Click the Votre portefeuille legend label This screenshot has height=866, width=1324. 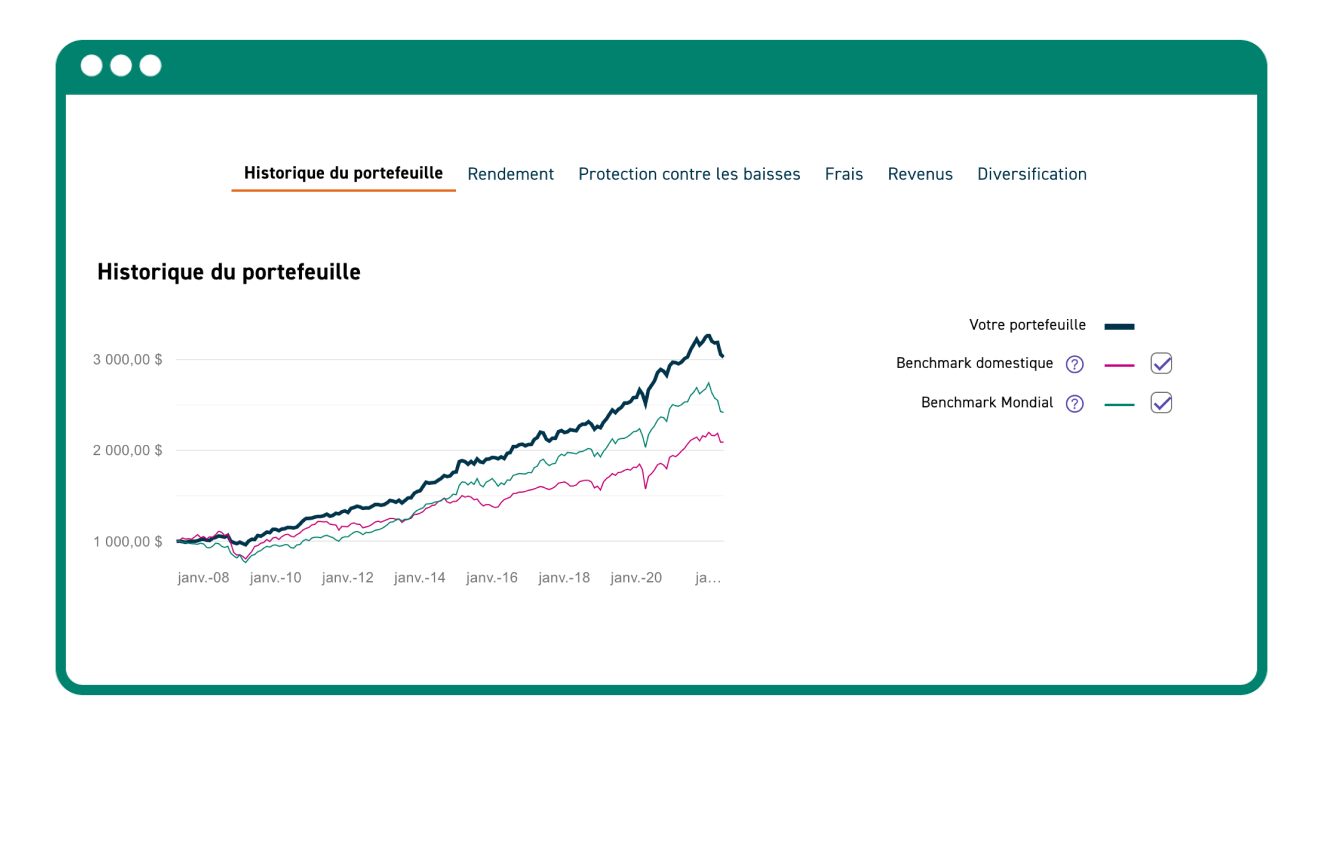pyautogui.click(x=1027, y=325)
